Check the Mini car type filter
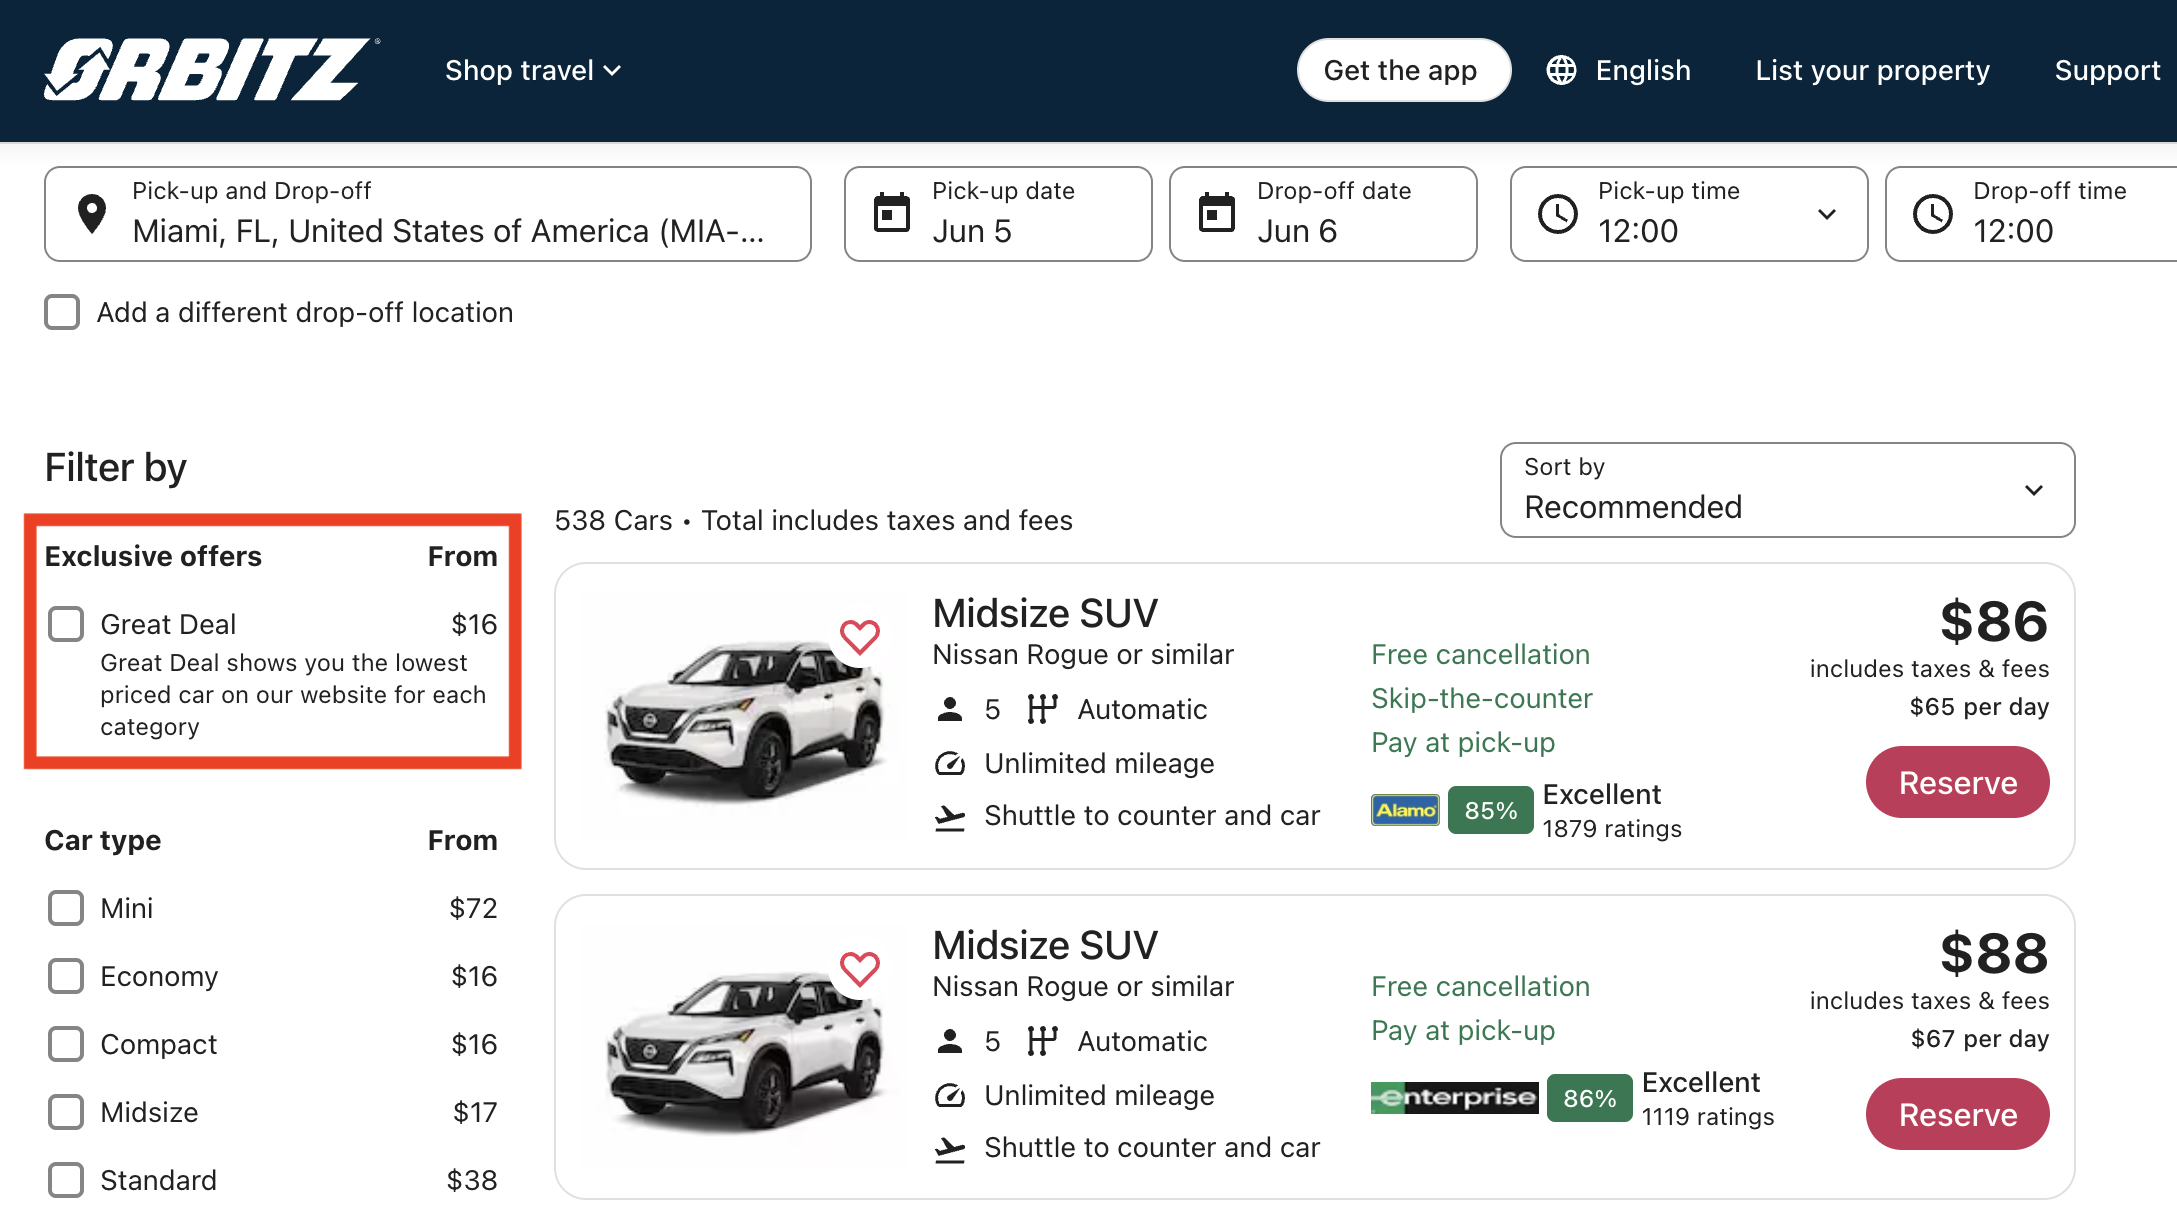 pos(66,908)
